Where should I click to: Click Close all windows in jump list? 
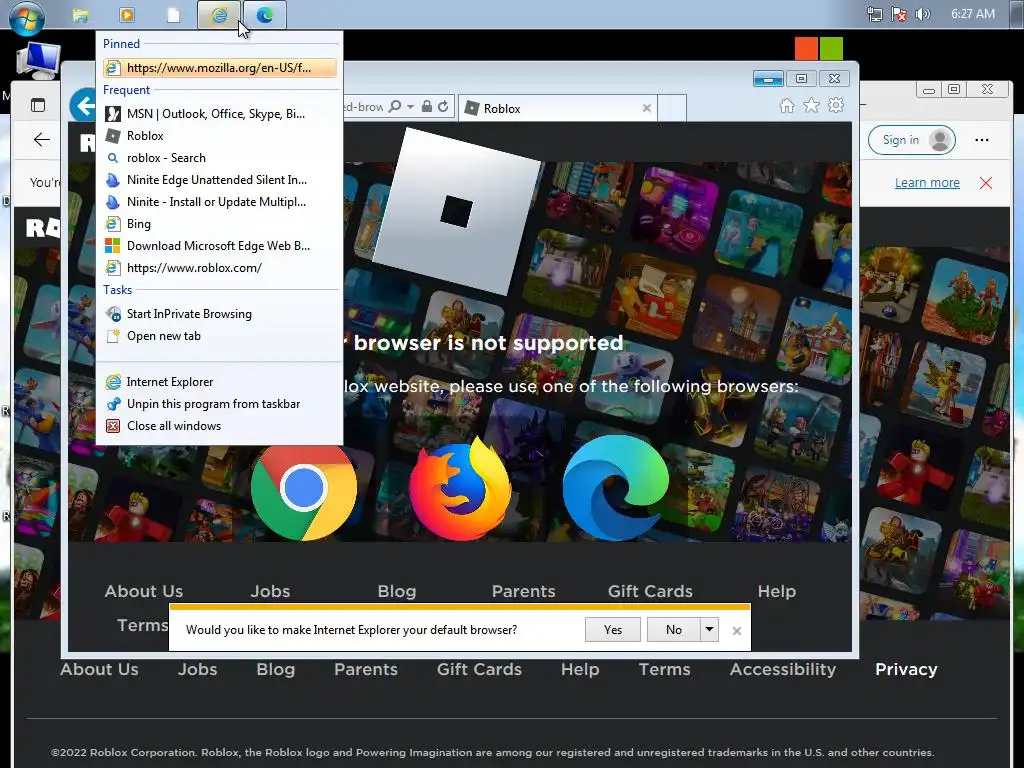click(219, 426)
